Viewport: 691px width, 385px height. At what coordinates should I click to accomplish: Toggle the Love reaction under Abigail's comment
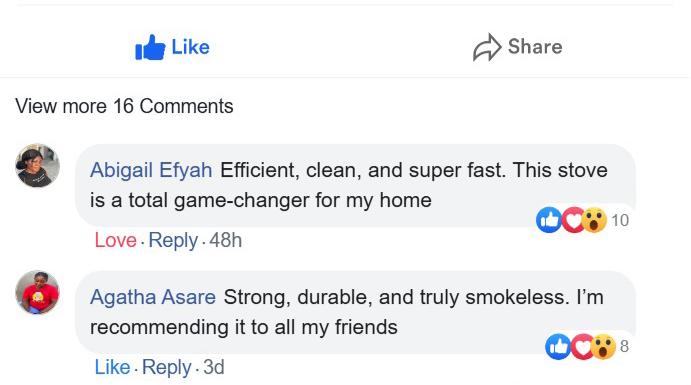(x=115, y=241)
